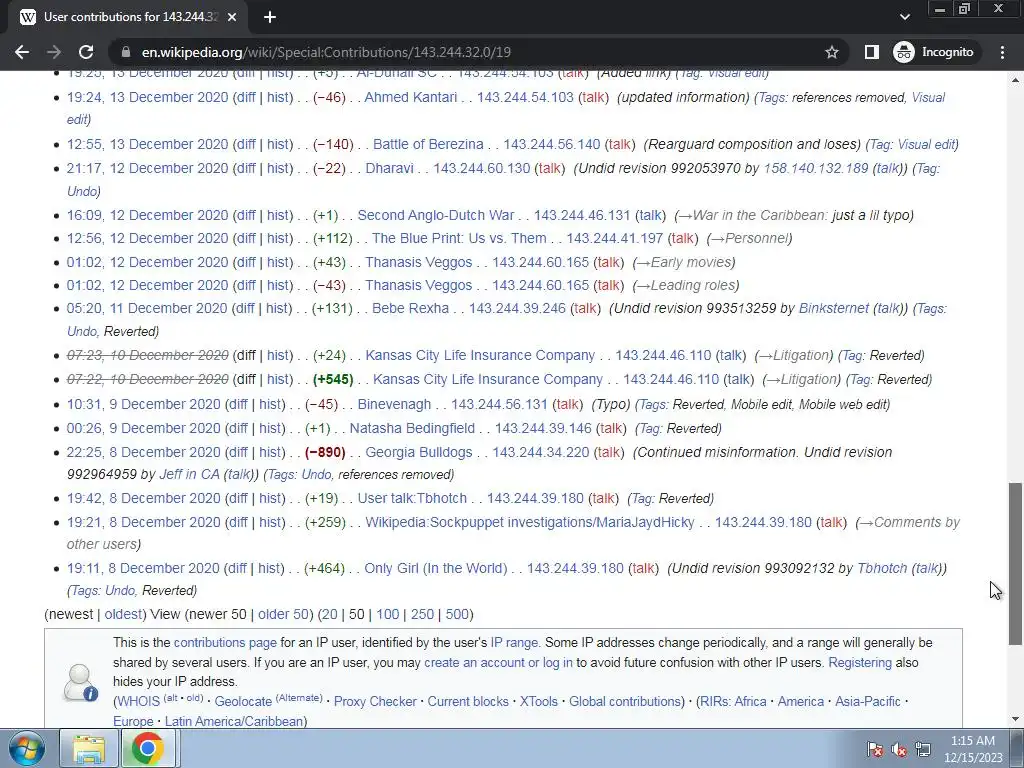This screenshot has height=768, width=1024.
Task: Open the Jeff in CA user link
Action: [189, 475]
